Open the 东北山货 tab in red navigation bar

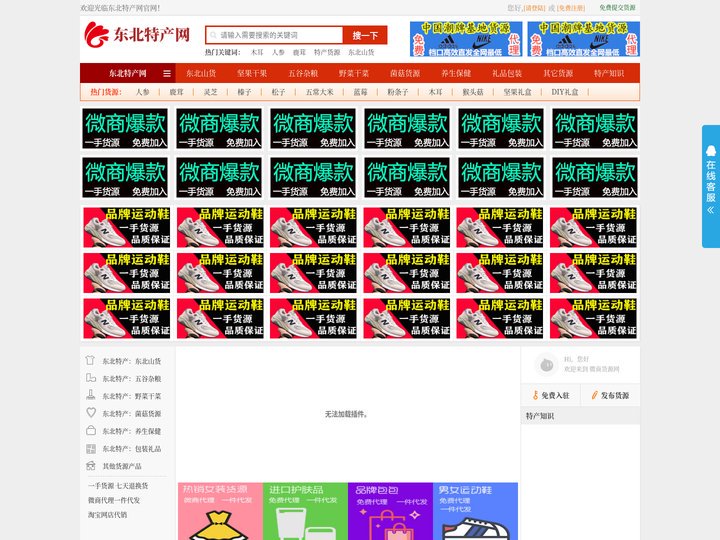point(201,73)
